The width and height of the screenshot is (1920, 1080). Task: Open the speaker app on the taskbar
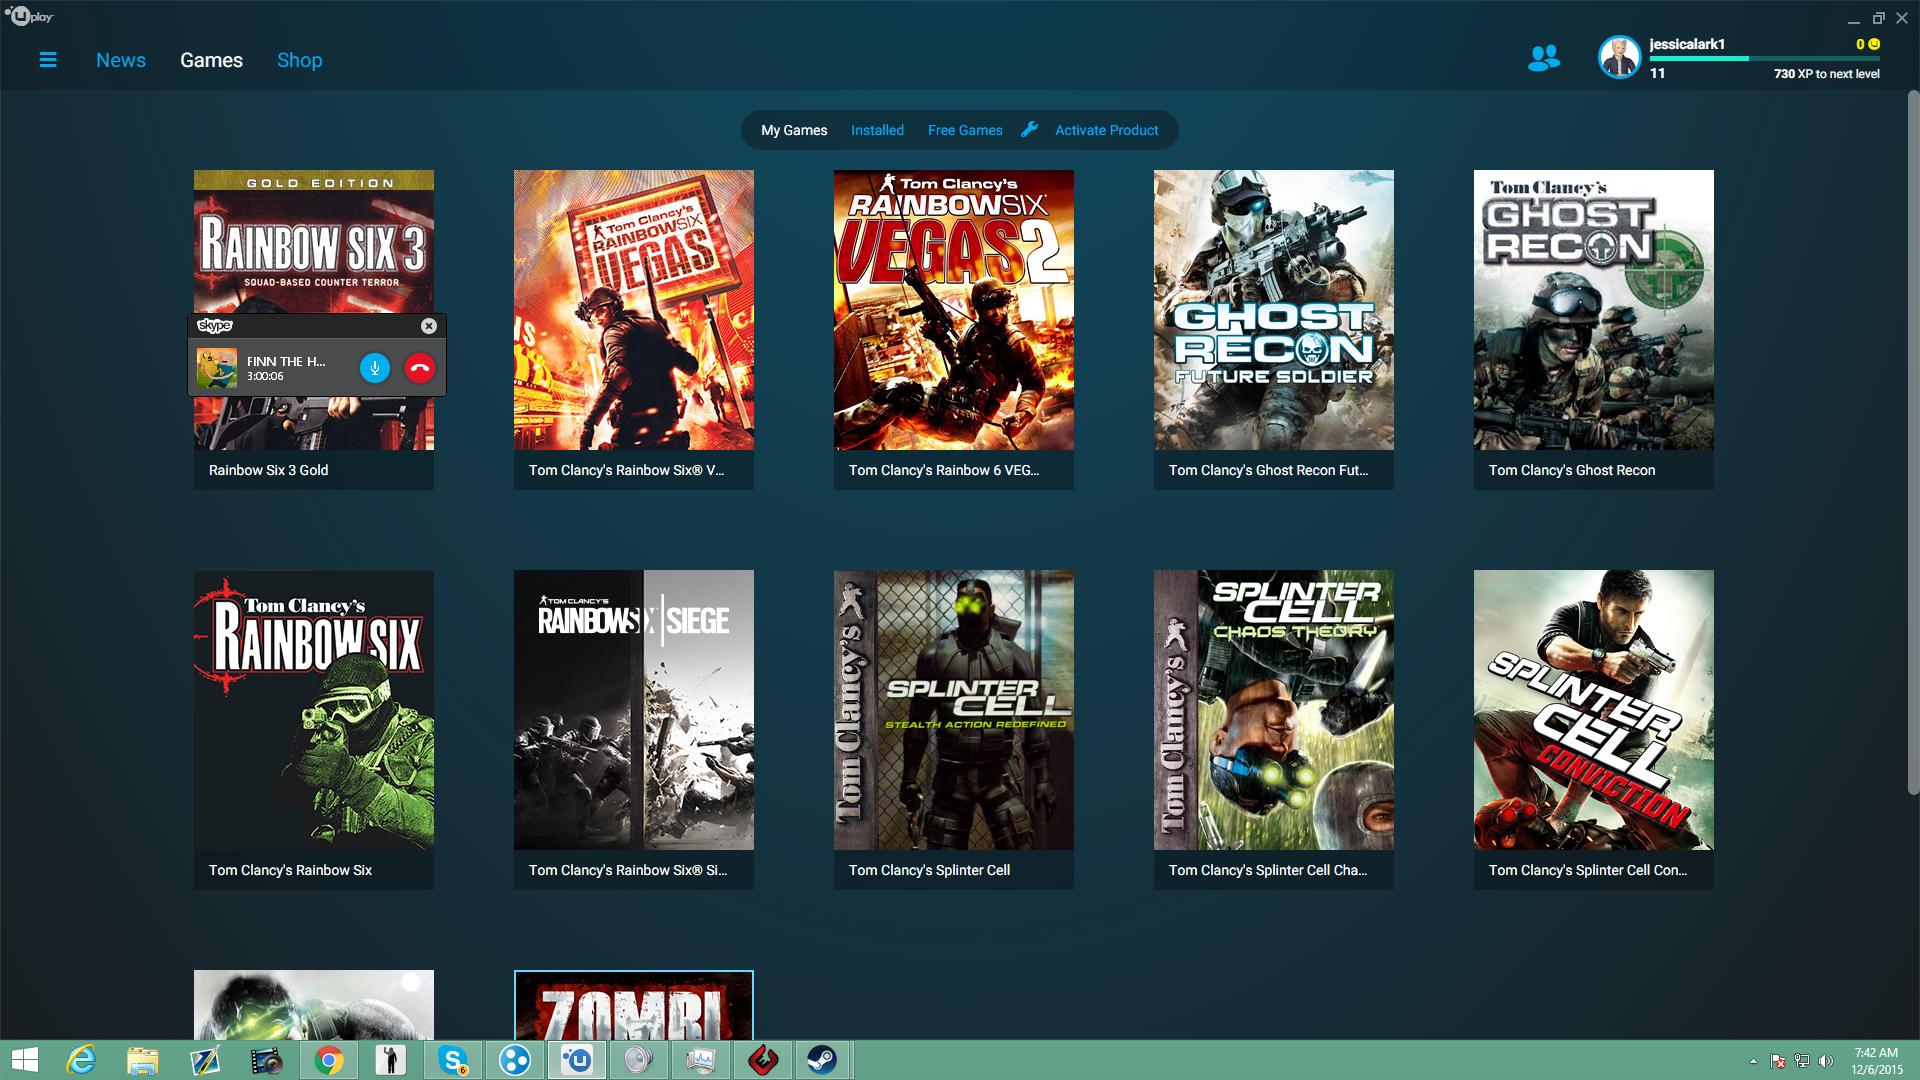(x=638, y=1060)
